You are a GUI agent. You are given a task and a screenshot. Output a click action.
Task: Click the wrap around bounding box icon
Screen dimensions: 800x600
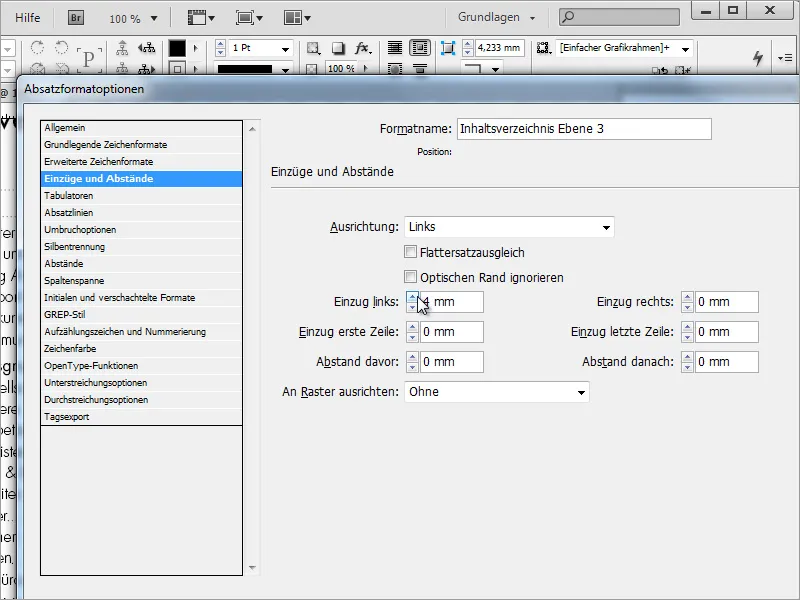coord(419,48)
